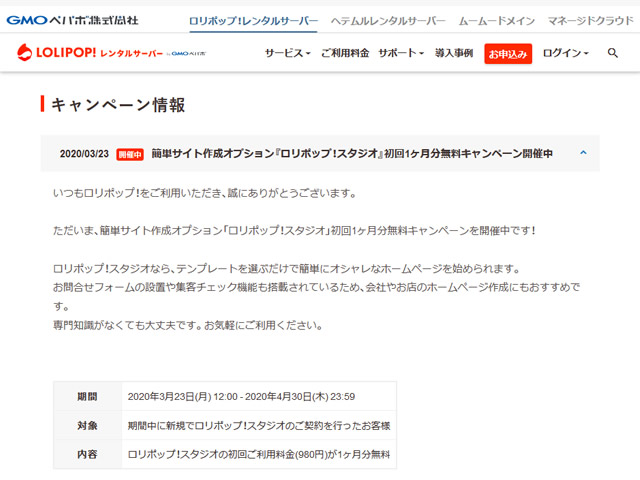The height and width of the screenshot is (480, 640).
Task: Click the GMO Pepabo company logo
Action: pyautogui.click(x=73, y=20)
